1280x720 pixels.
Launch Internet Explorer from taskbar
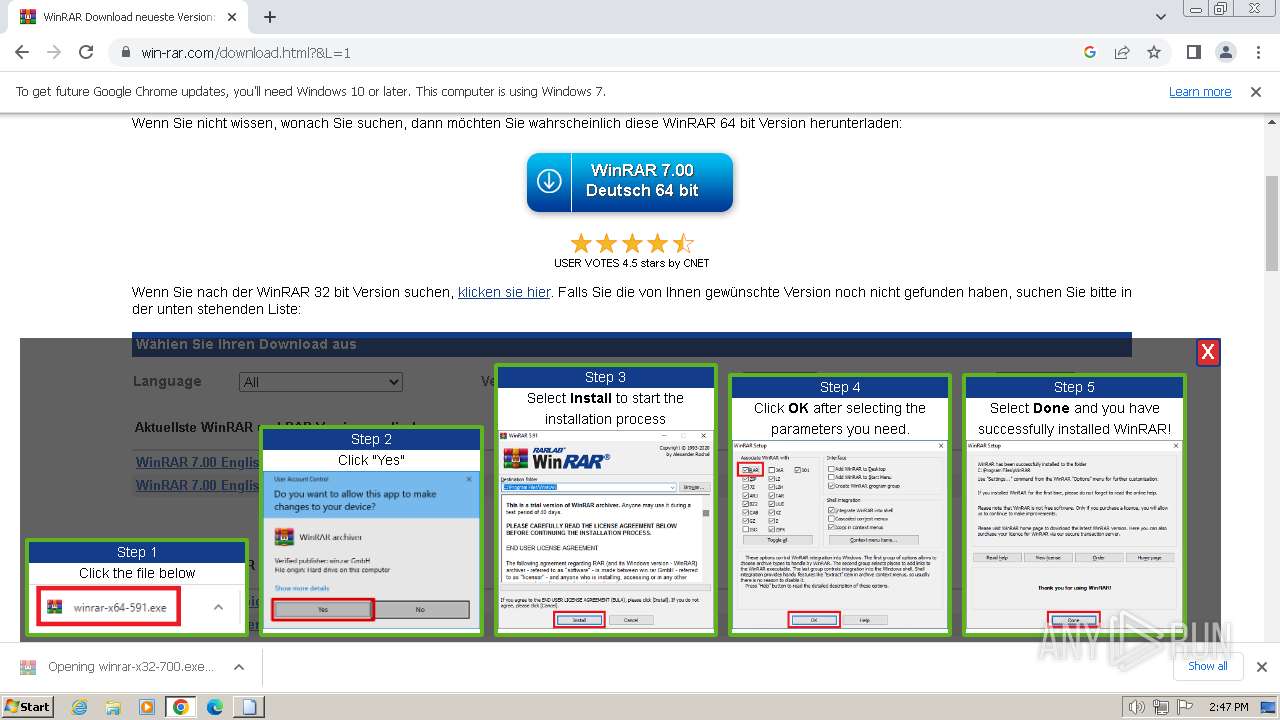coord(80,707)
